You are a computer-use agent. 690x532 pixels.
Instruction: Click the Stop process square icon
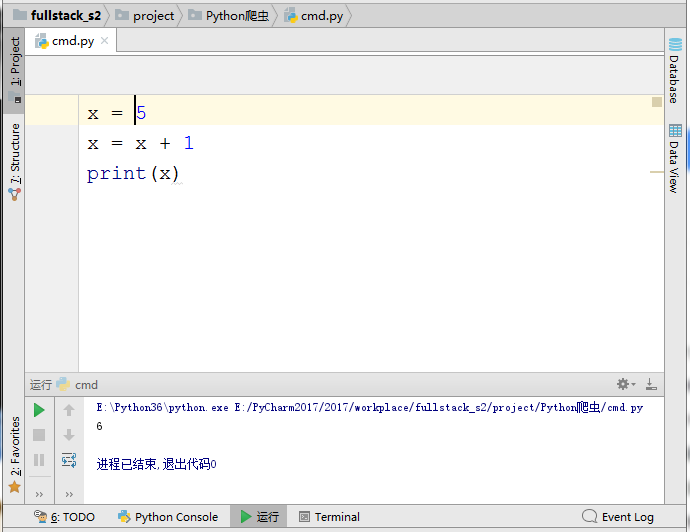tap(39, 435)
